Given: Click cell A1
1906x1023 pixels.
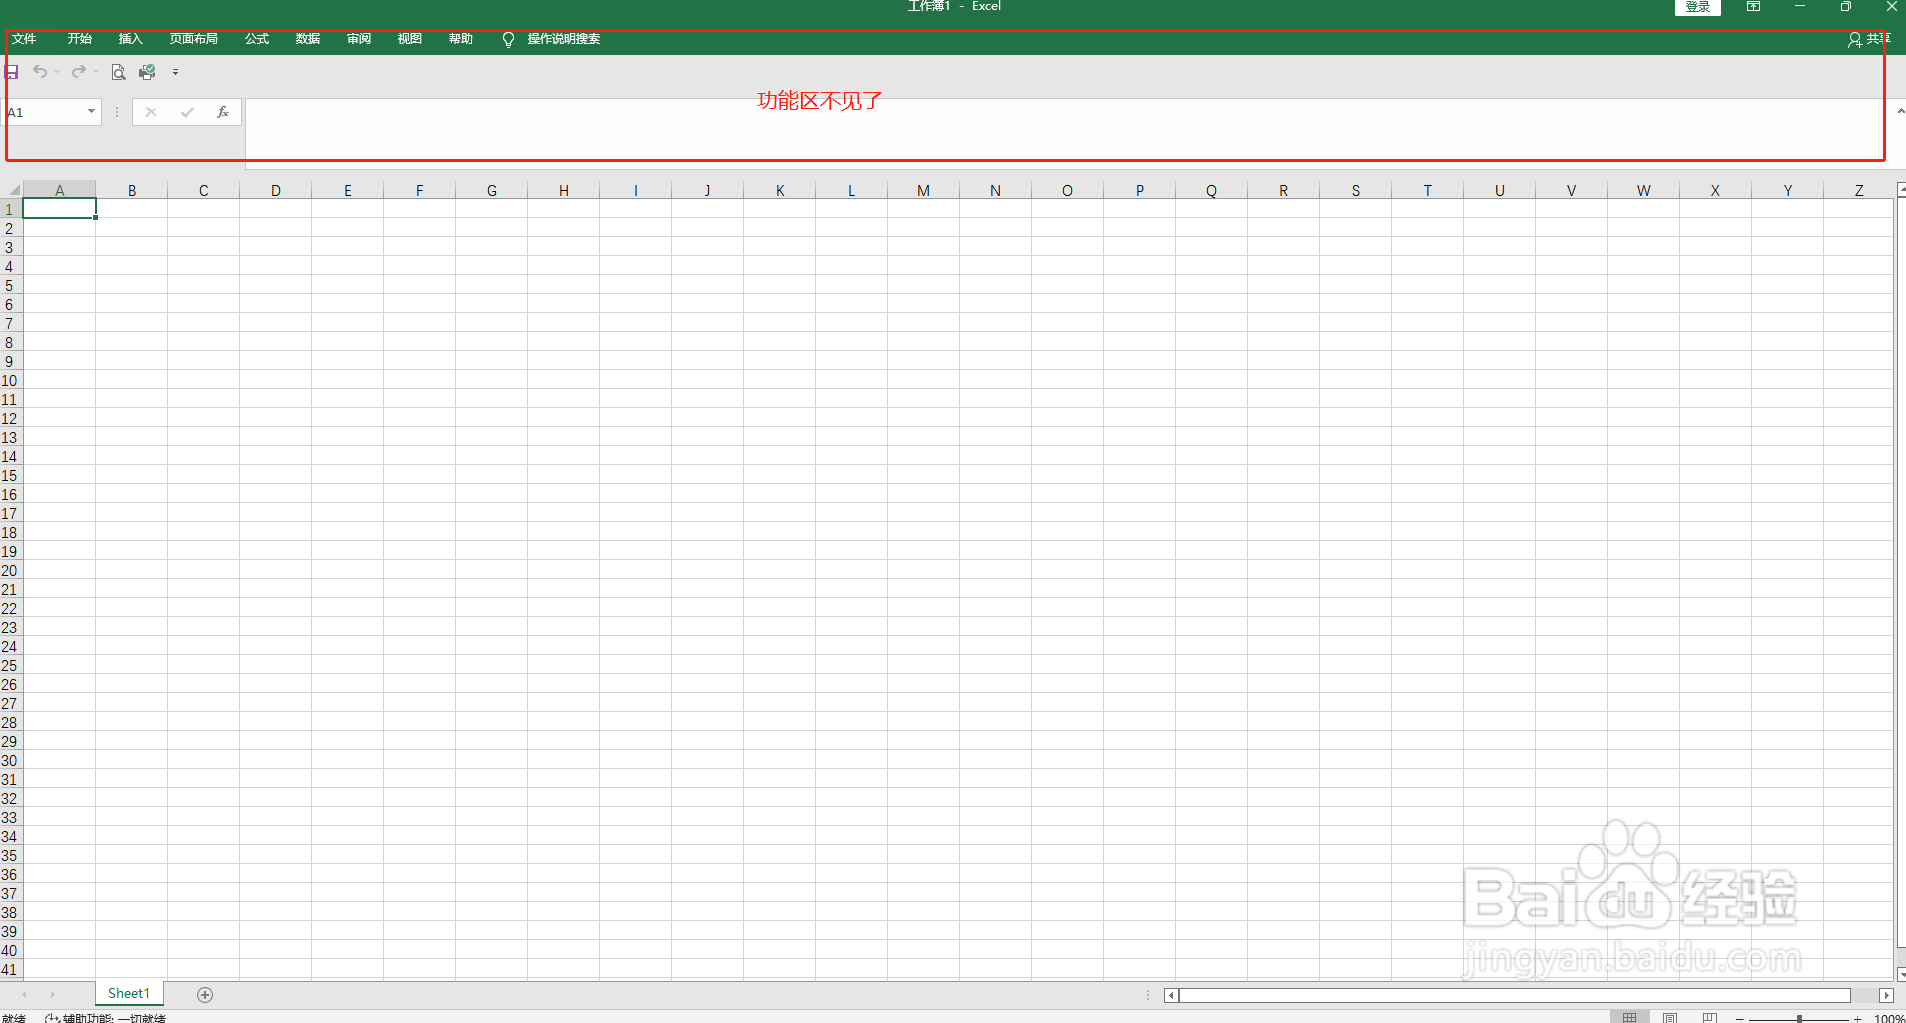Looking at the screenshot, I should click(60, 208).
